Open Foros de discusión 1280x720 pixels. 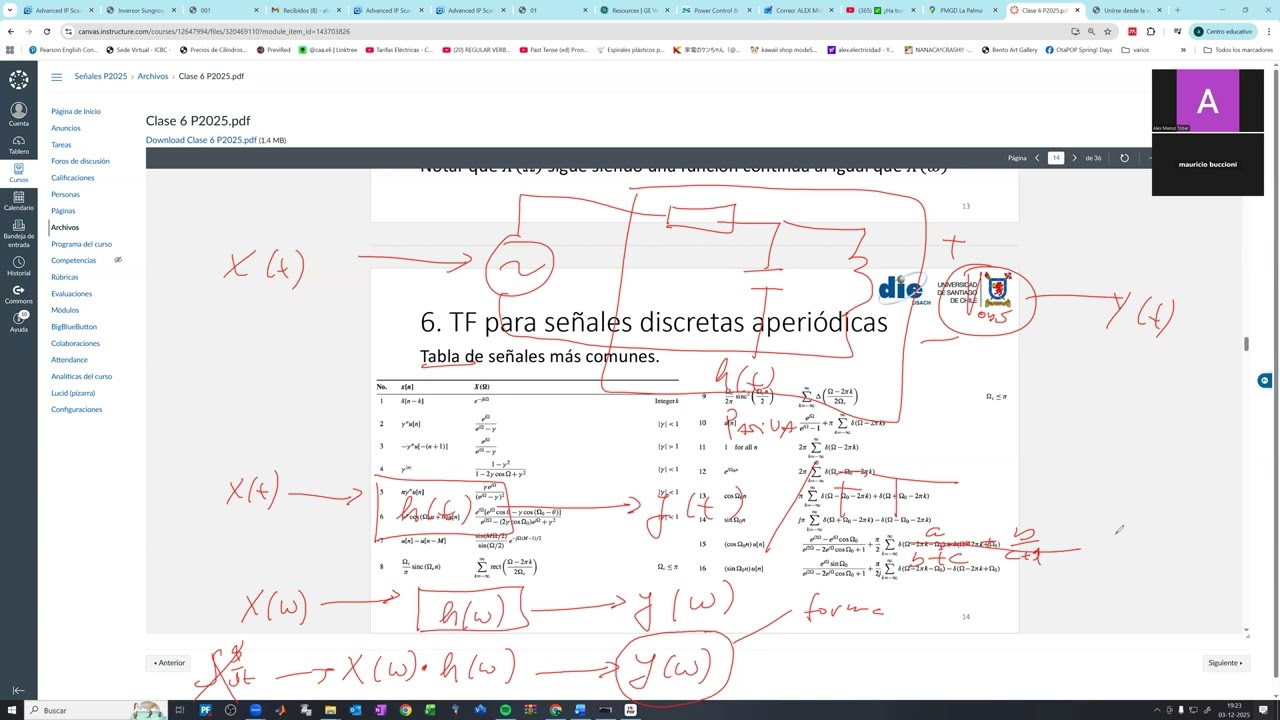pos(80,161)
